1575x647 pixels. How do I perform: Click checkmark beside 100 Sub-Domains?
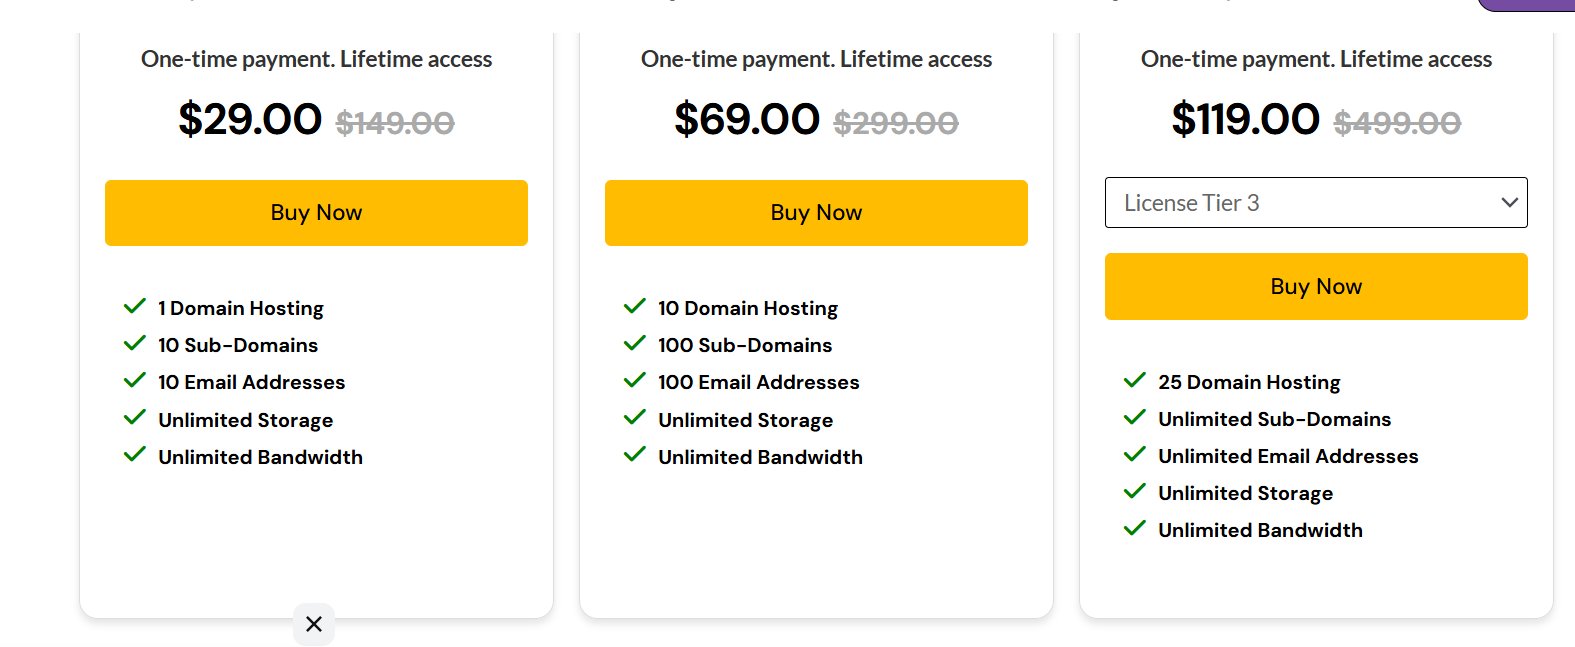pos(635,344)
